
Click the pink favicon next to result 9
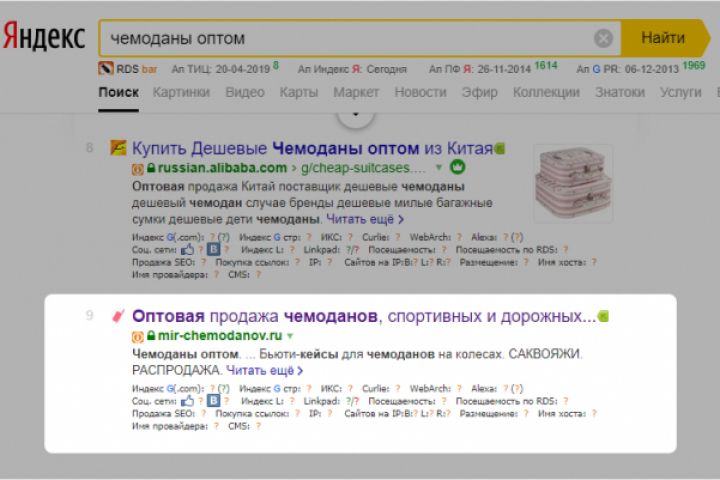pos(118,316)
